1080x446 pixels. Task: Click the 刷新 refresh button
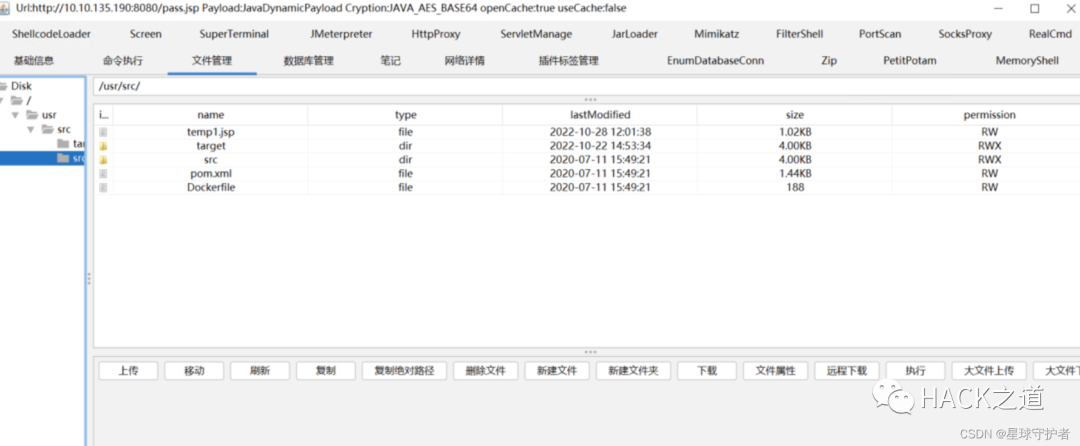click(260, 371)
